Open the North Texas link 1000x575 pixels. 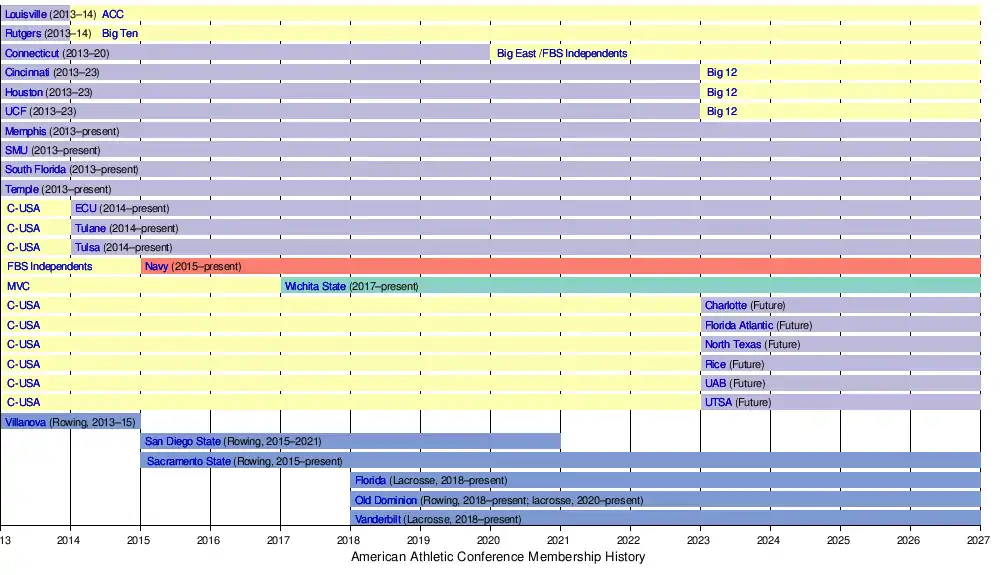point(733,344)
